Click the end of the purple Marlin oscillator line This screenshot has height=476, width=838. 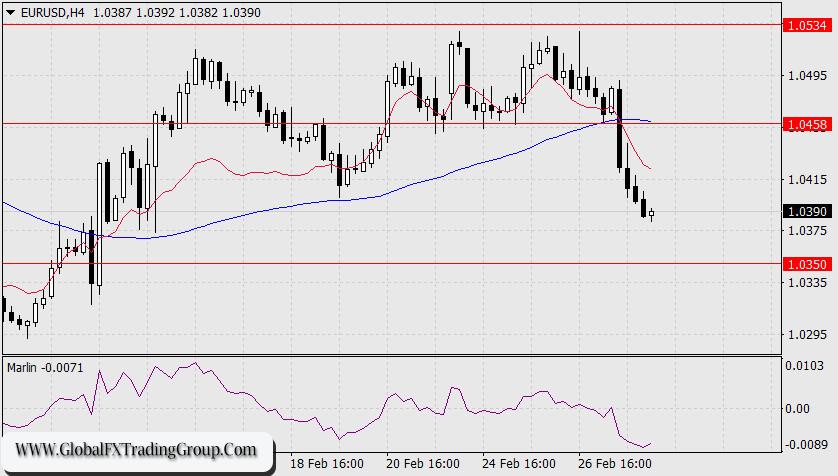click(x=650, y=443)
